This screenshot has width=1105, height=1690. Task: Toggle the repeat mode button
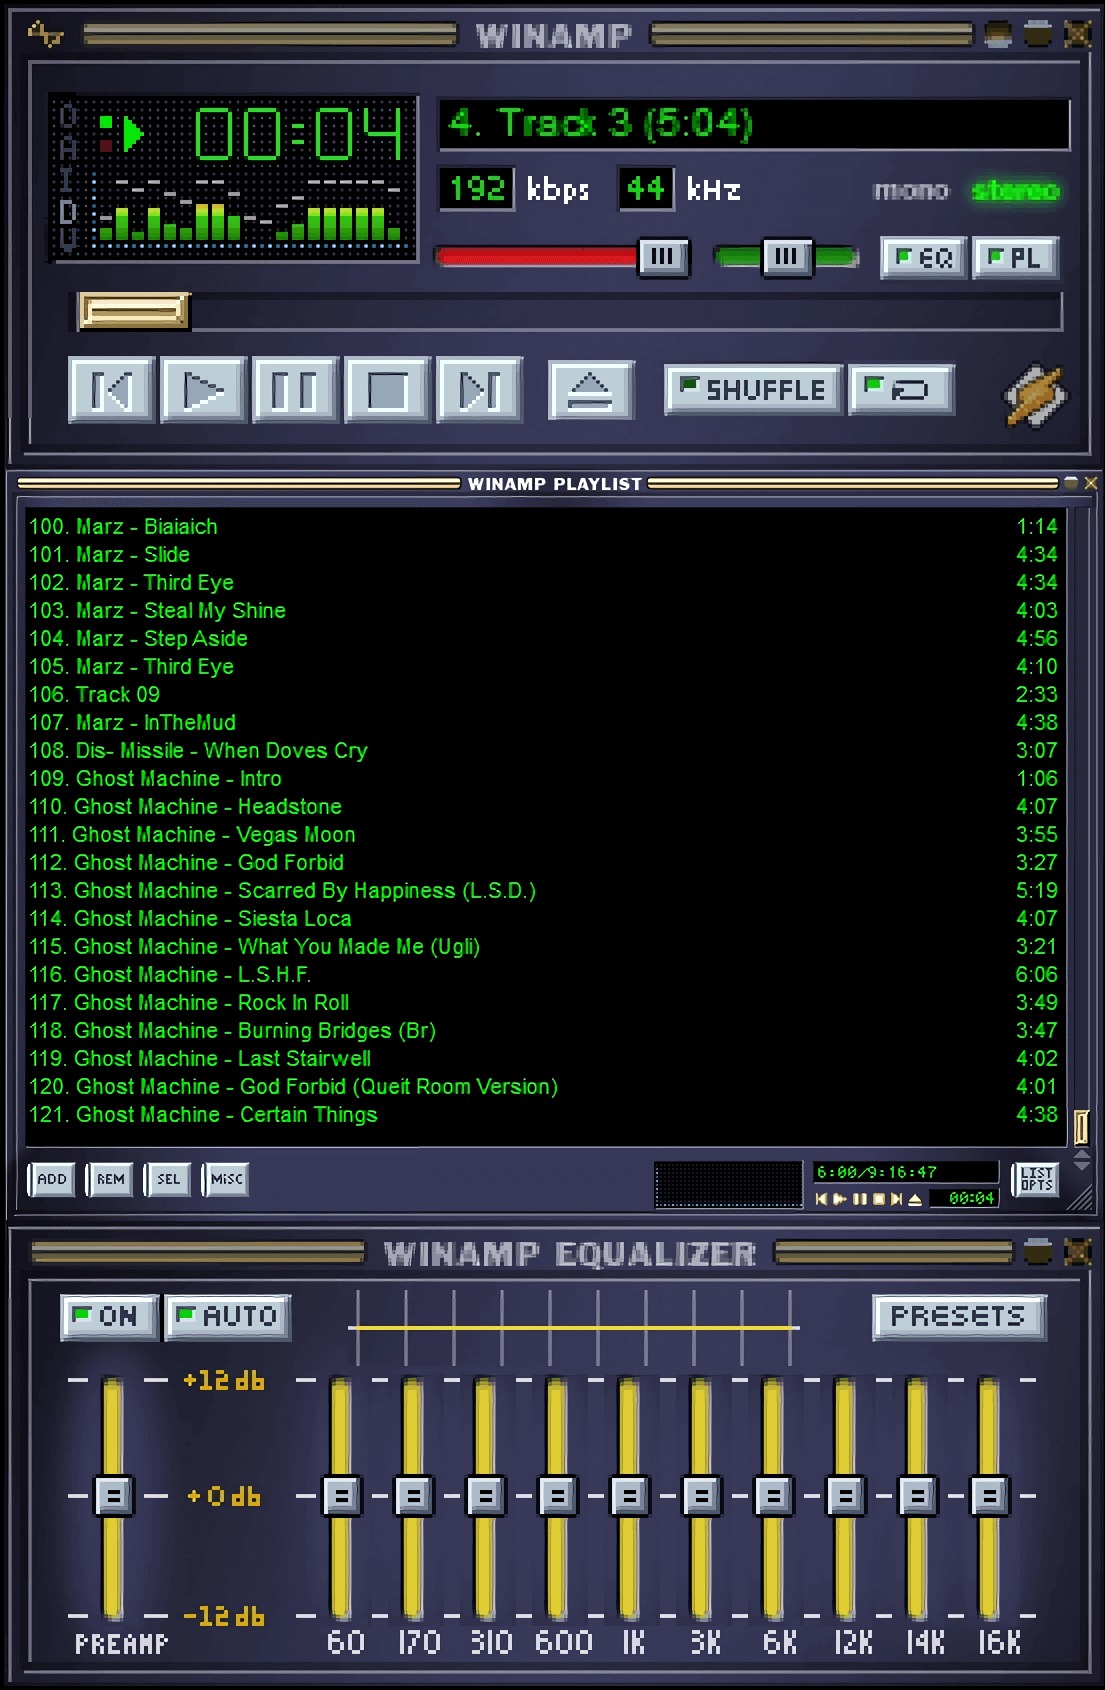pos(901,389)
